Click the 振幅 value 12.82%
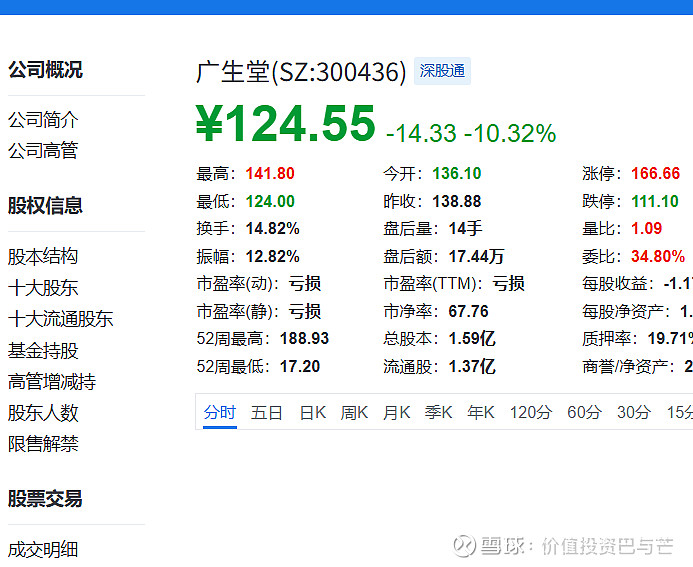This screenshot has width=693, height=567. pyautogui.click(x=273, y=257)
